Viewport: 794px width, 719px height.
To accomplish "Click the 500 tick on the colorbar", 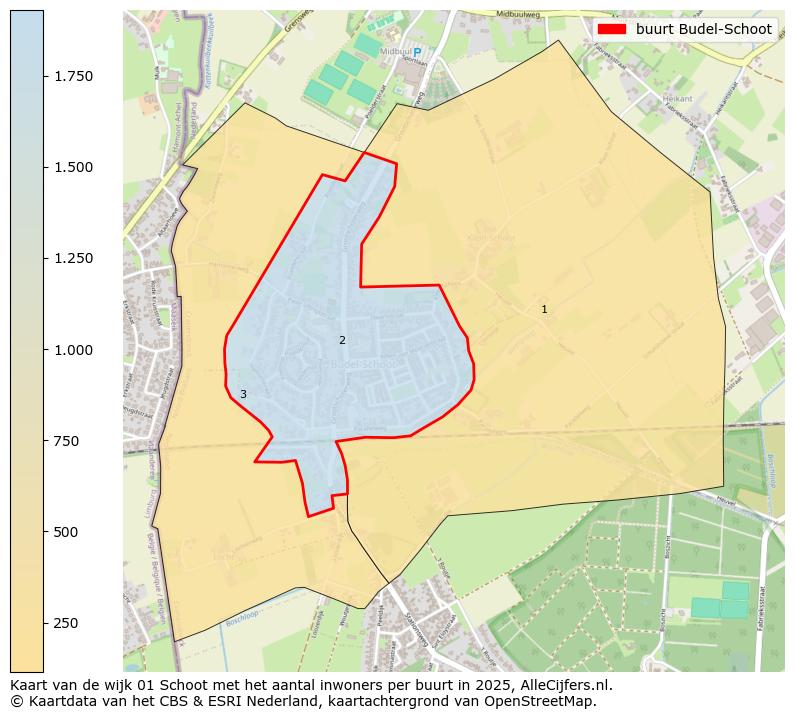I will tap(69, 532).
